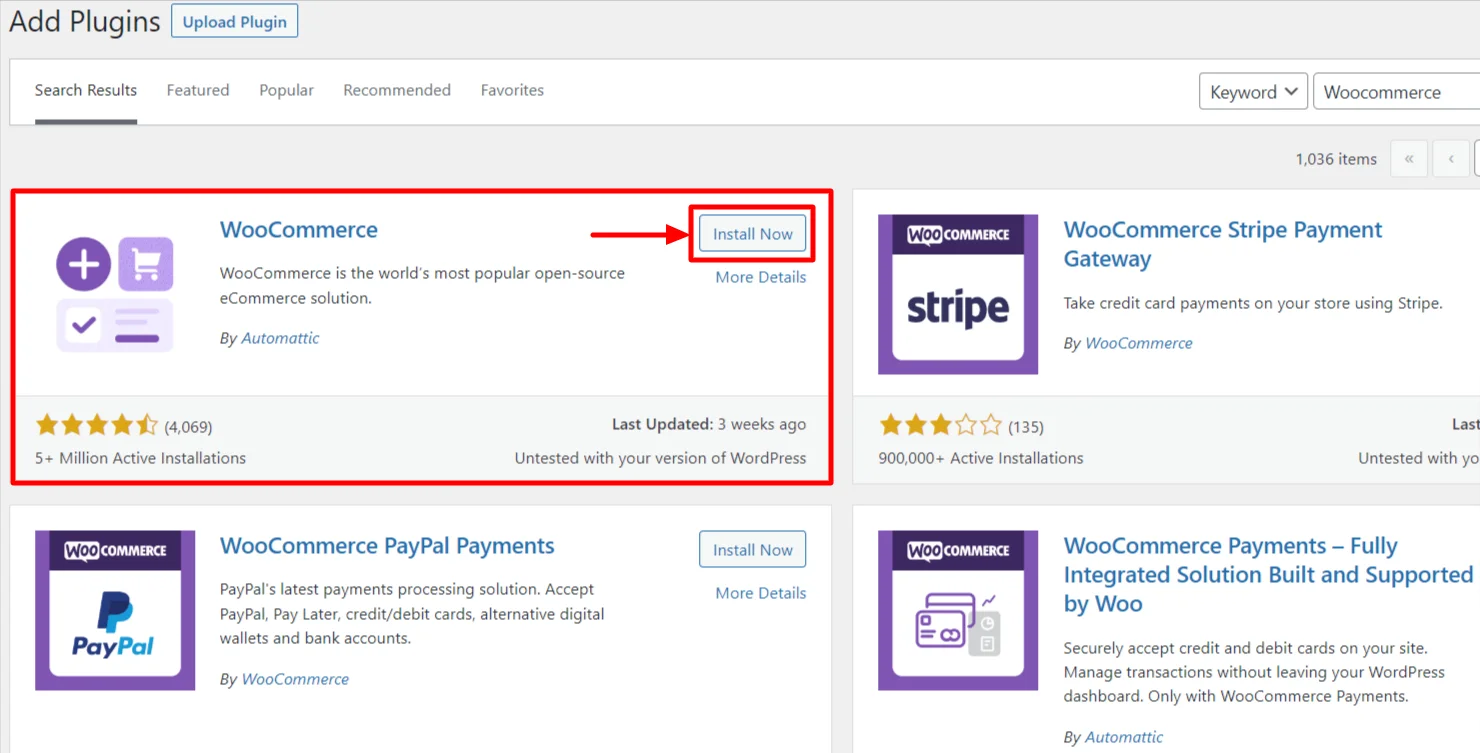Open the WooCommerce plugin title link

click(299, 229)
